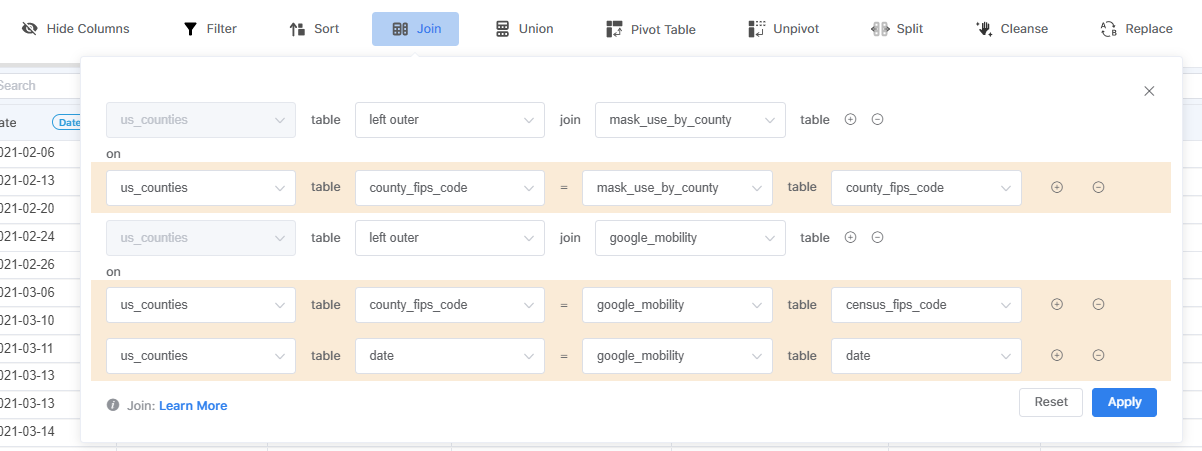Apply the join configuration
1202x451 pixels.
click(x=1124, y=402)
